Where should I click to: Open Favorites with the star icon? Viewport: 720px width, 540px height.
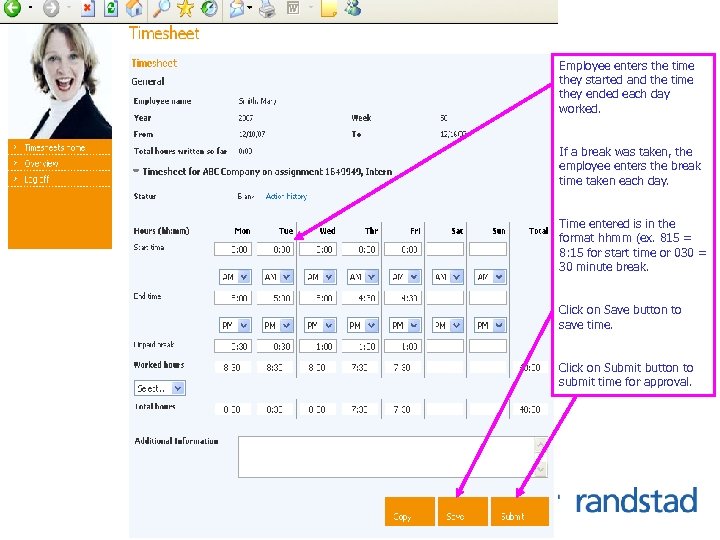186,8
